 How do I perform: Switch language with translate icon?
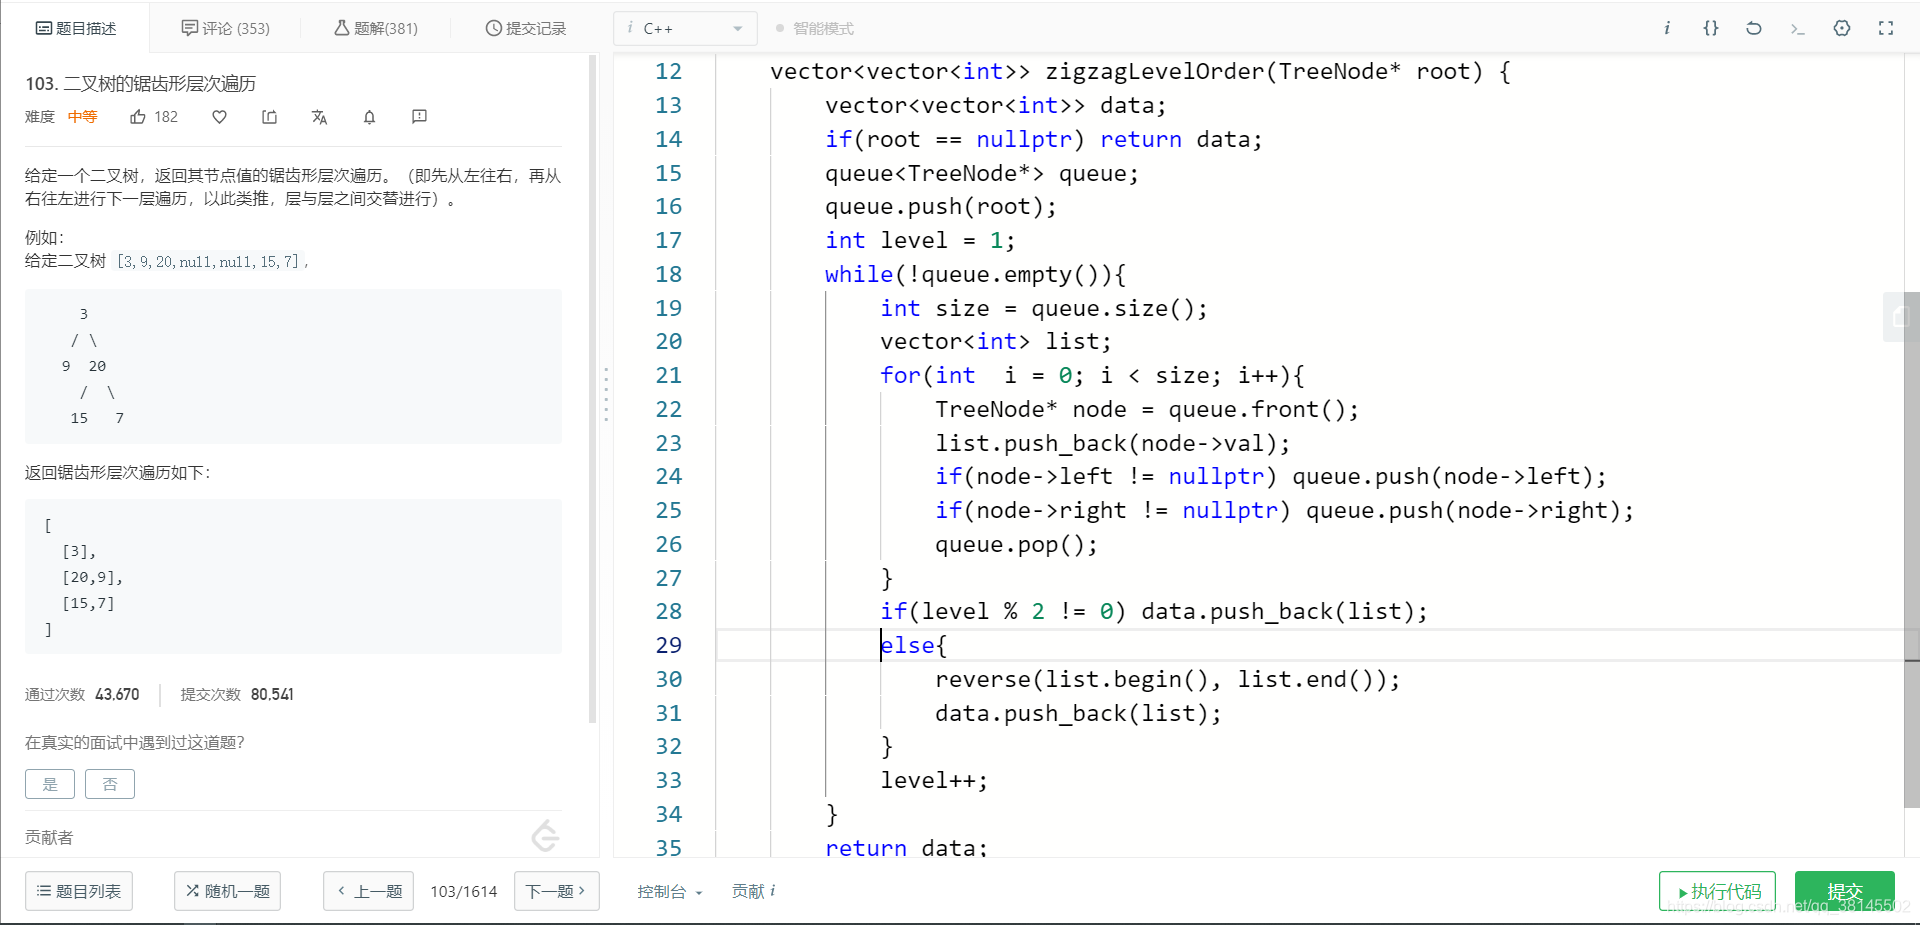click(319, 117)
